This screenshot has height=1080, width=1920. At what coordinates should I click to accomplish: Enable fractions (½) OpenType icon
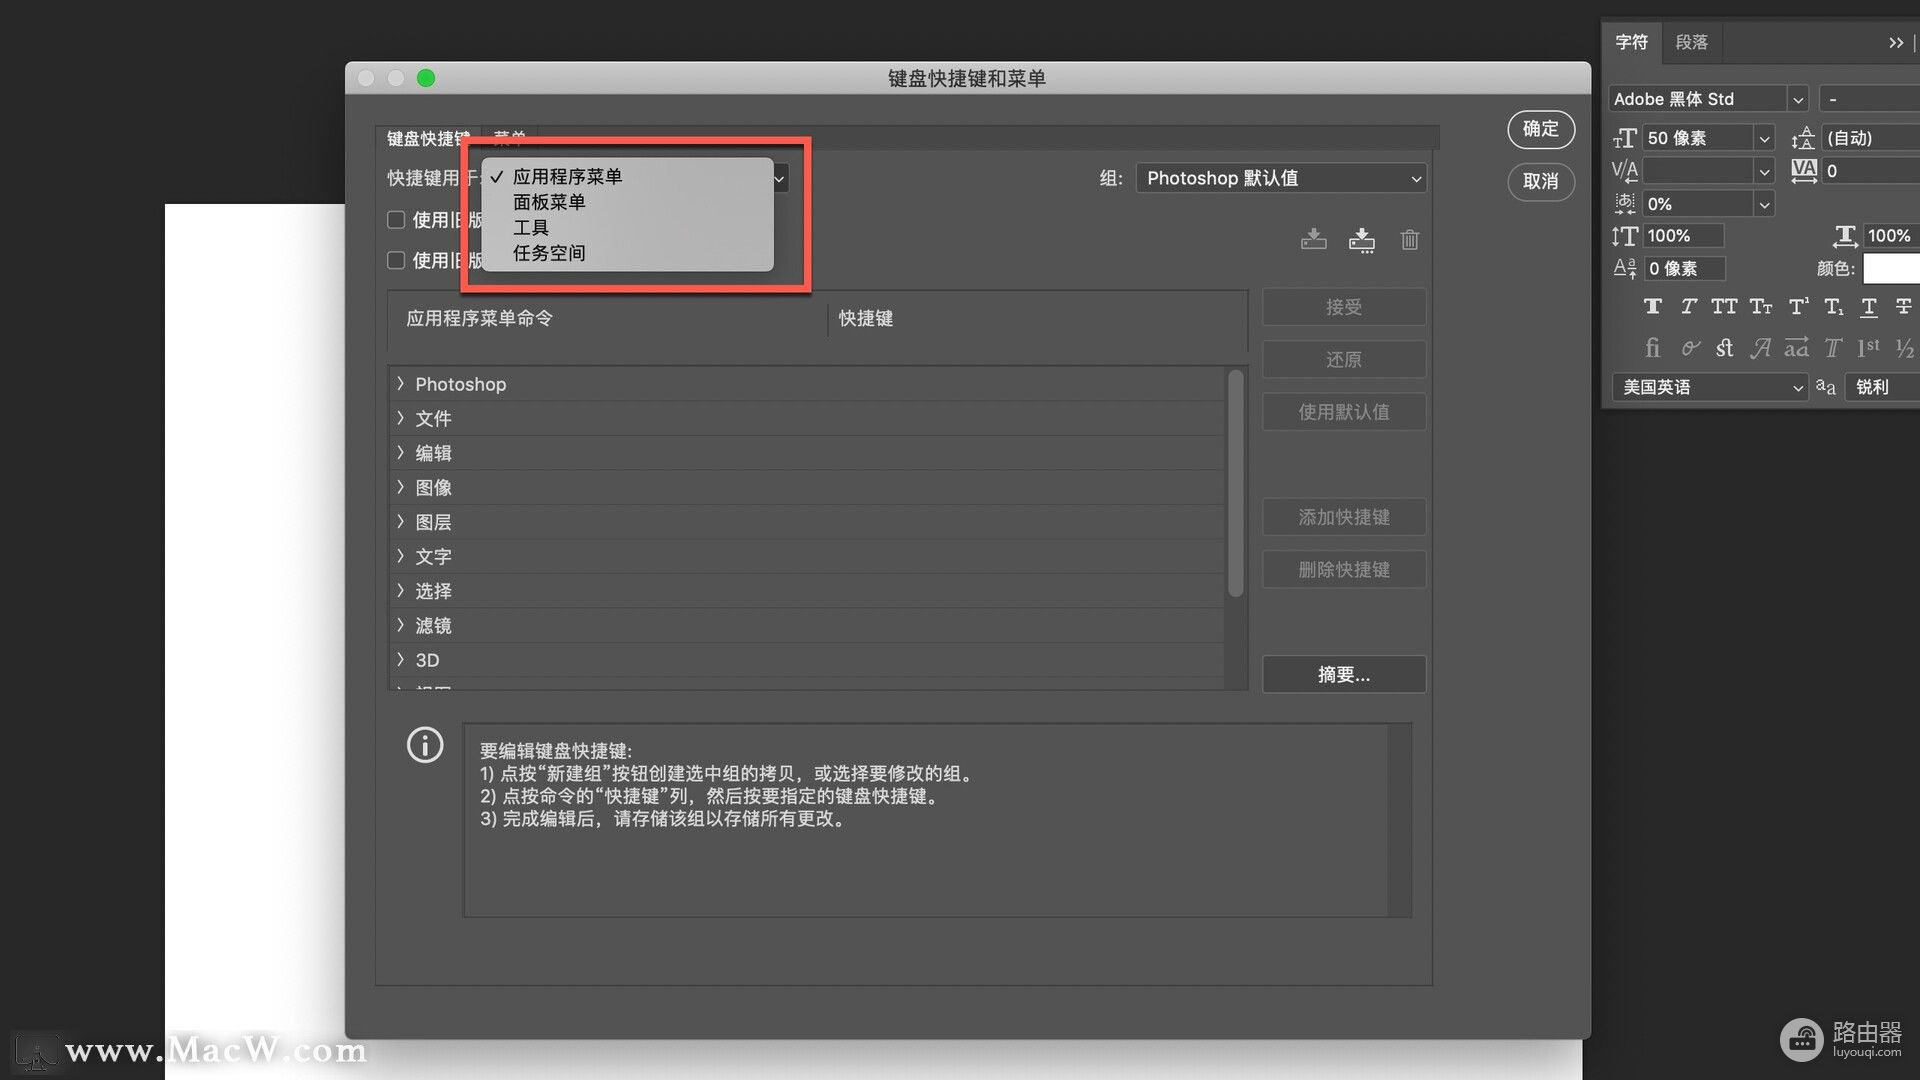click(x=1905, y=348)
